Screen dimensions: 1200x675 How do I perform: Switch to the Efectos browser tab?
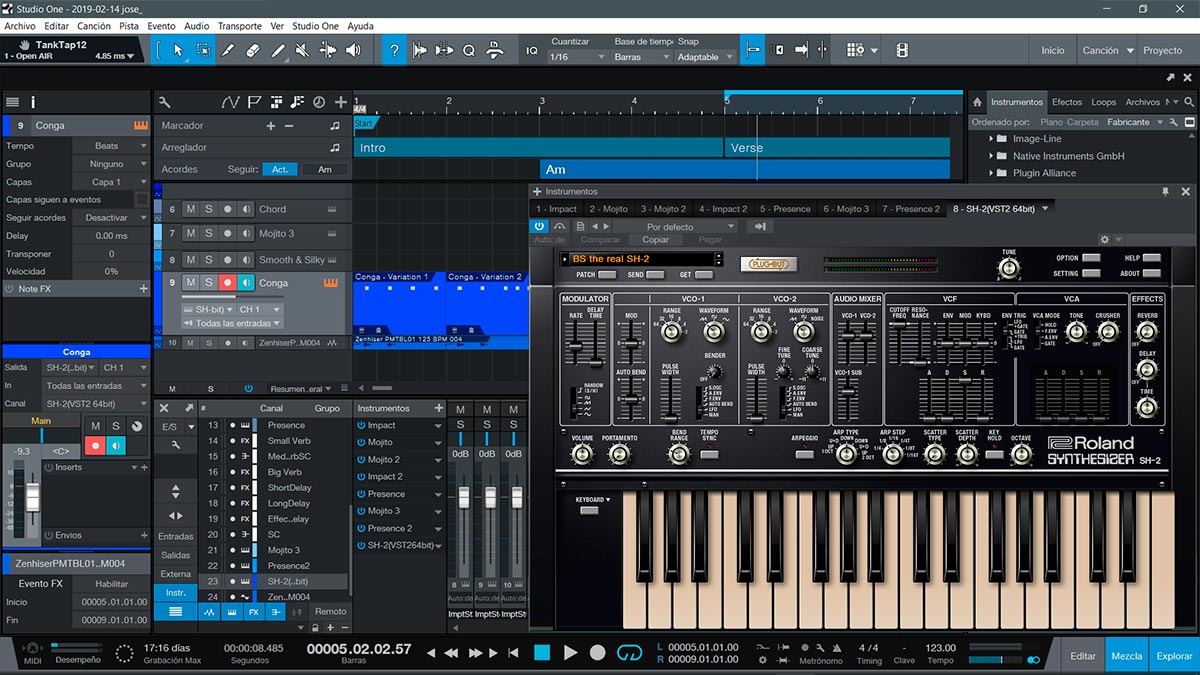1067,102
